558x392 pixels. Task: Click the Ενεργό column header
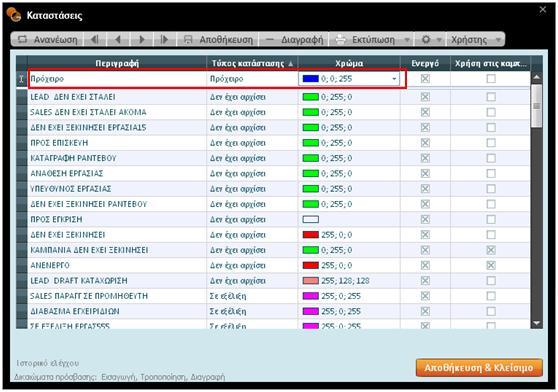pyautogui.click(x=425, y=63)
